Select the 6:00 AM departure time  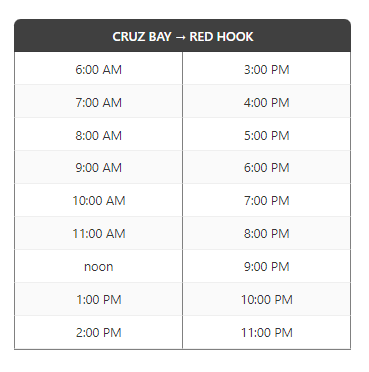98,69
